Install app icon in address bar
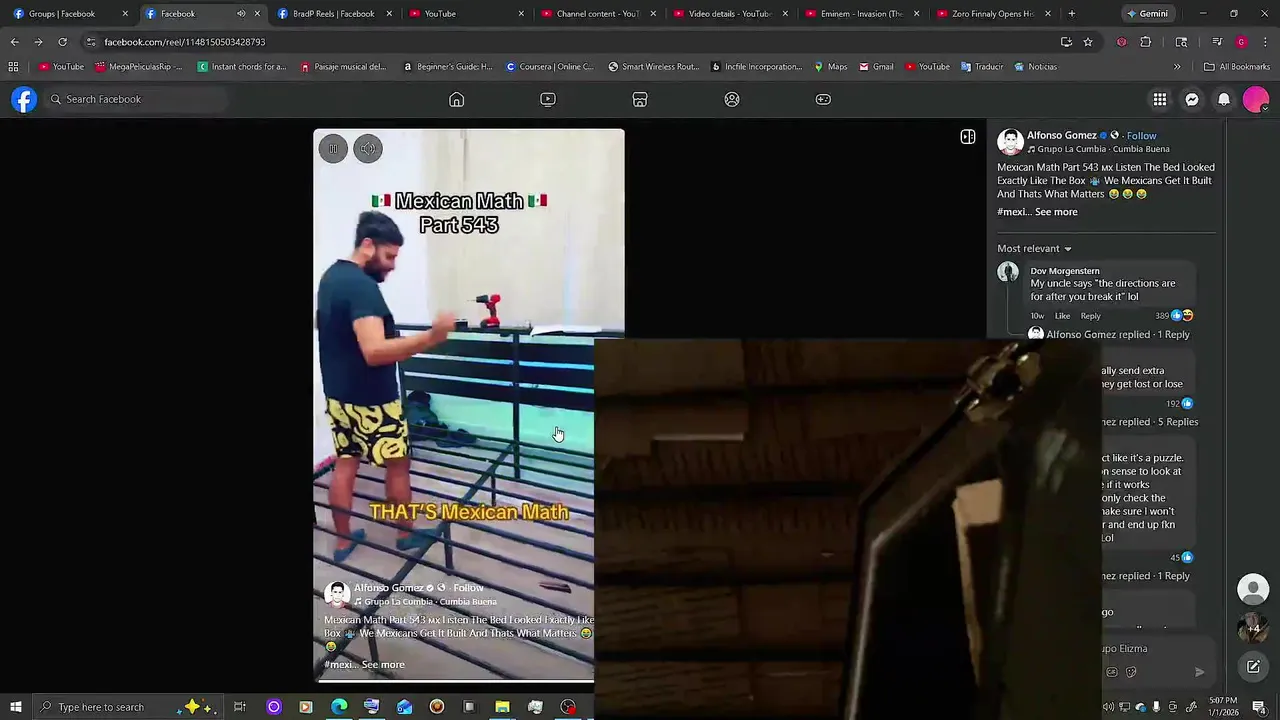The width and height of the screenshot is (1280, 720). tap(1066, 42)
